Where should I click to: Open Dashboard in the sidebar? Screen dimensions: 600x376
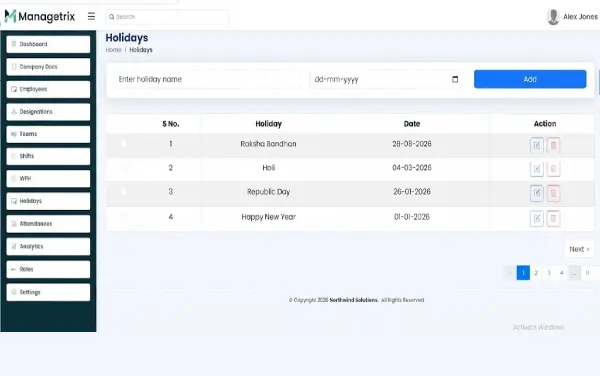48,44
